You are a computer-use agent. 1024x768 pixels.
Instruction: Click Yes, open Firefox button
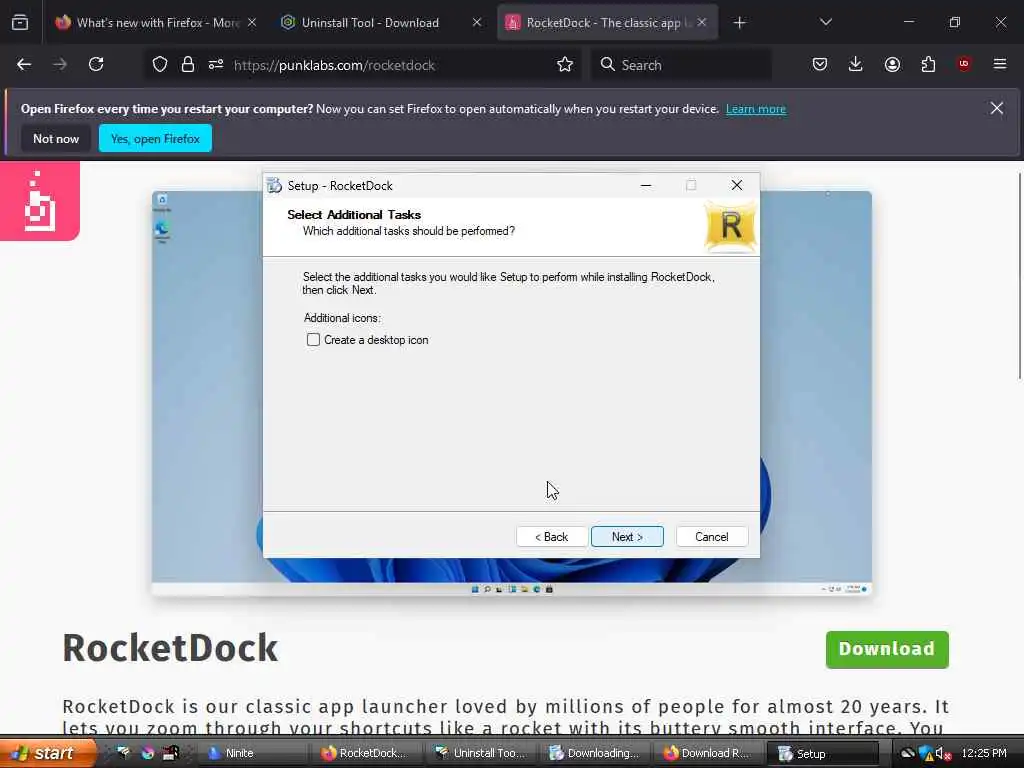[155, 138]
